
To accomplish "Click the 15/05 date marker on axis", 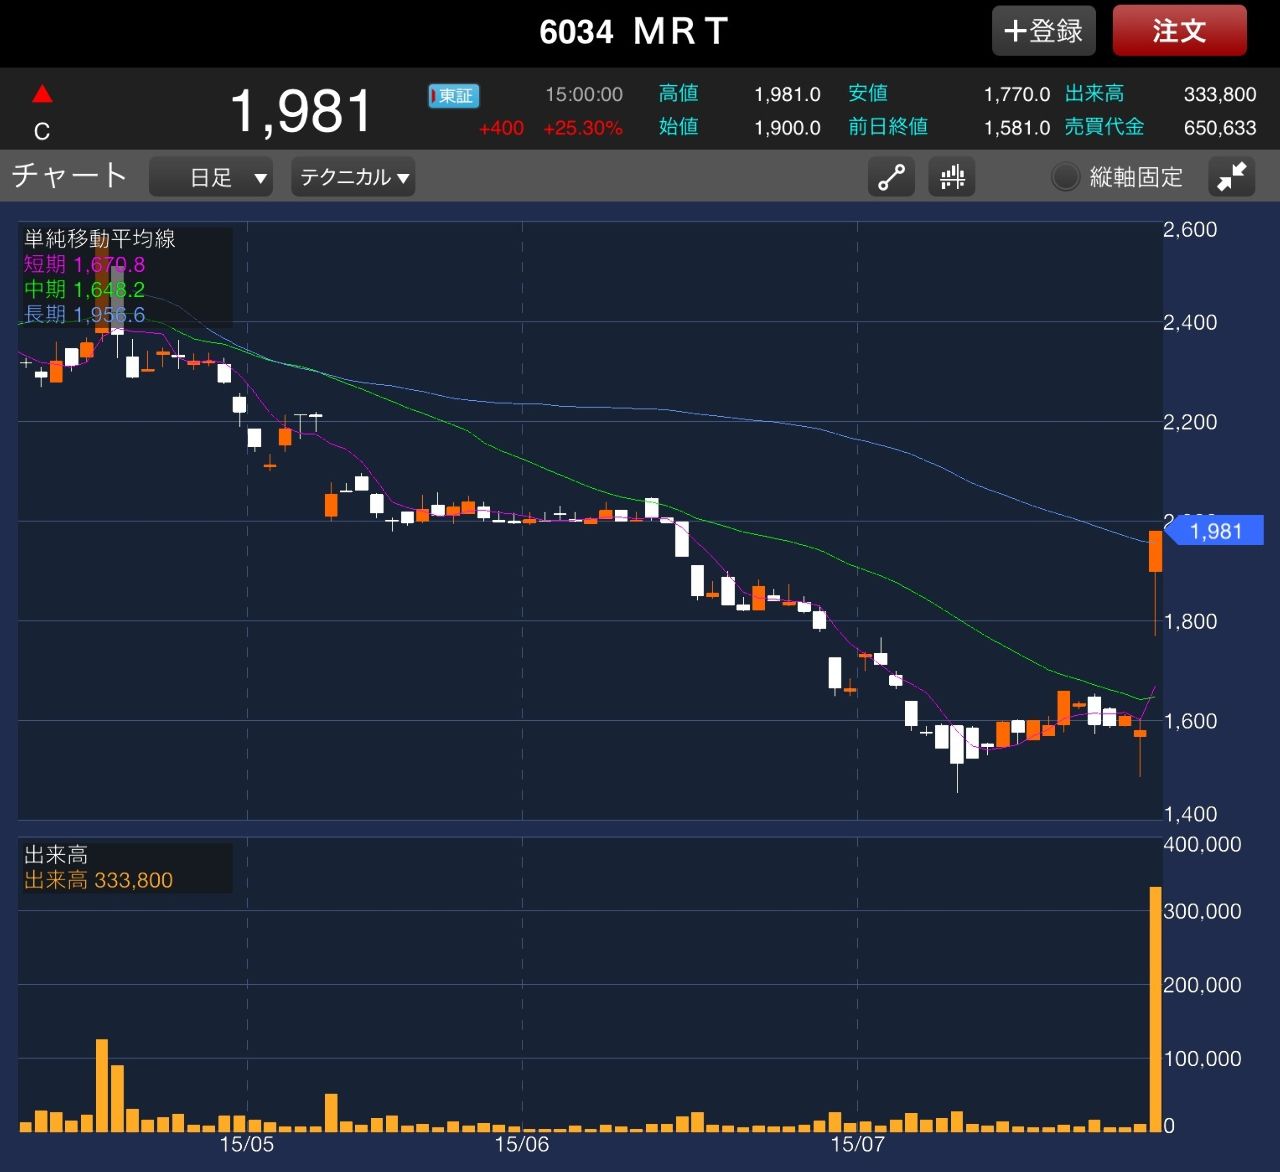I will click(246, 1144).
